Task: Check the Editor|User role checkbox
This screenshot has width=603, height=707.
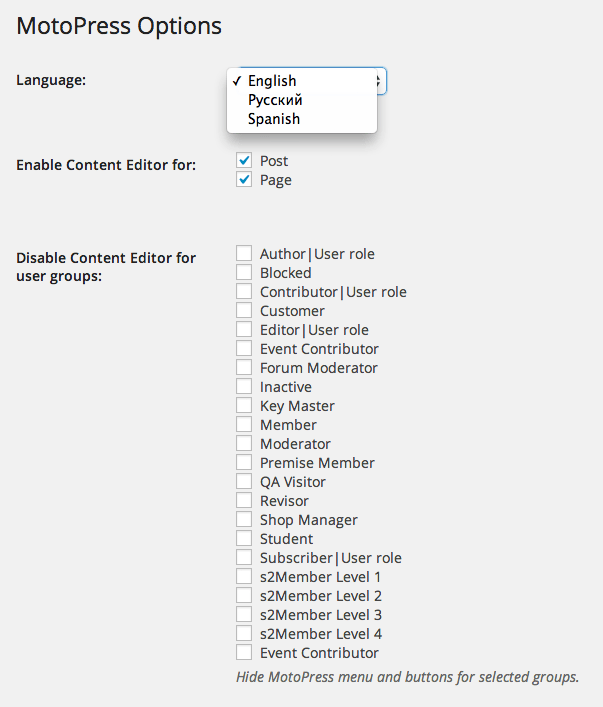Action: click(x=244, y=330)
